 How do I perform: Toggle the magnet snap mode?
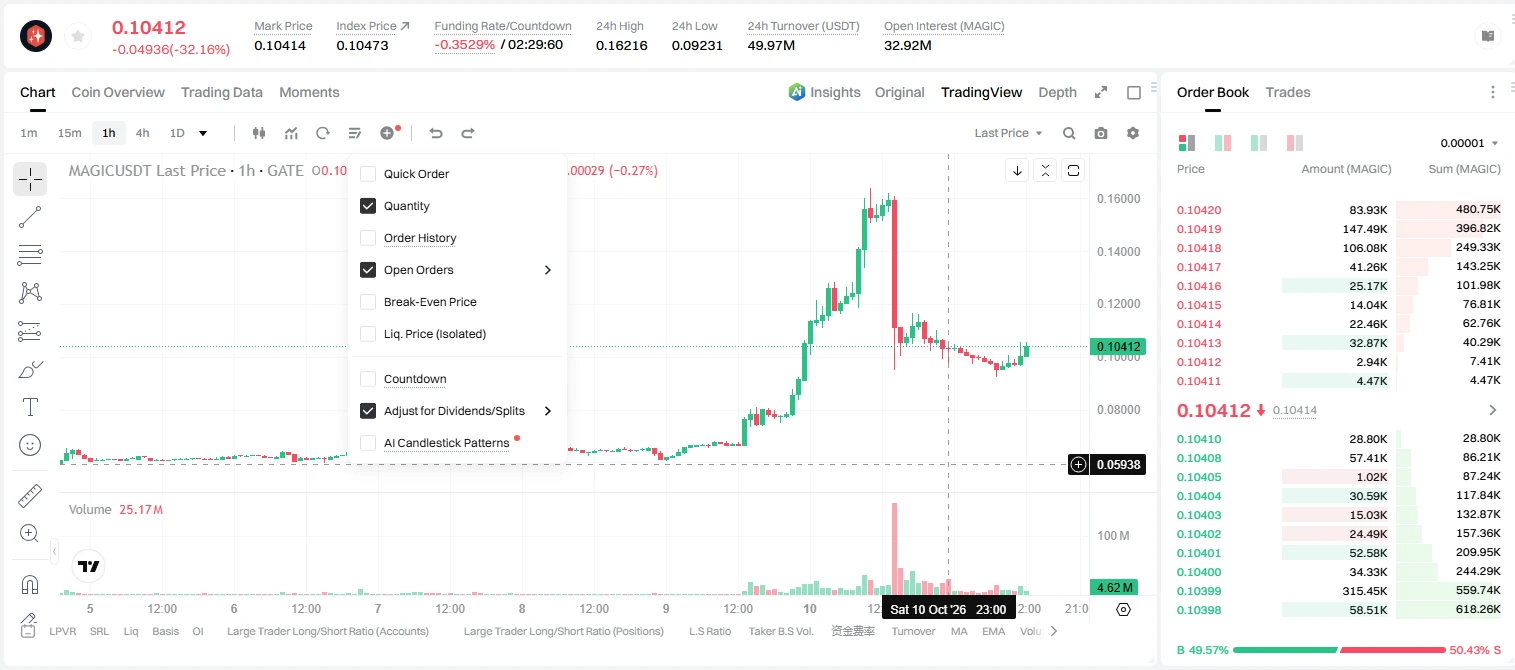tap(30, 585)
